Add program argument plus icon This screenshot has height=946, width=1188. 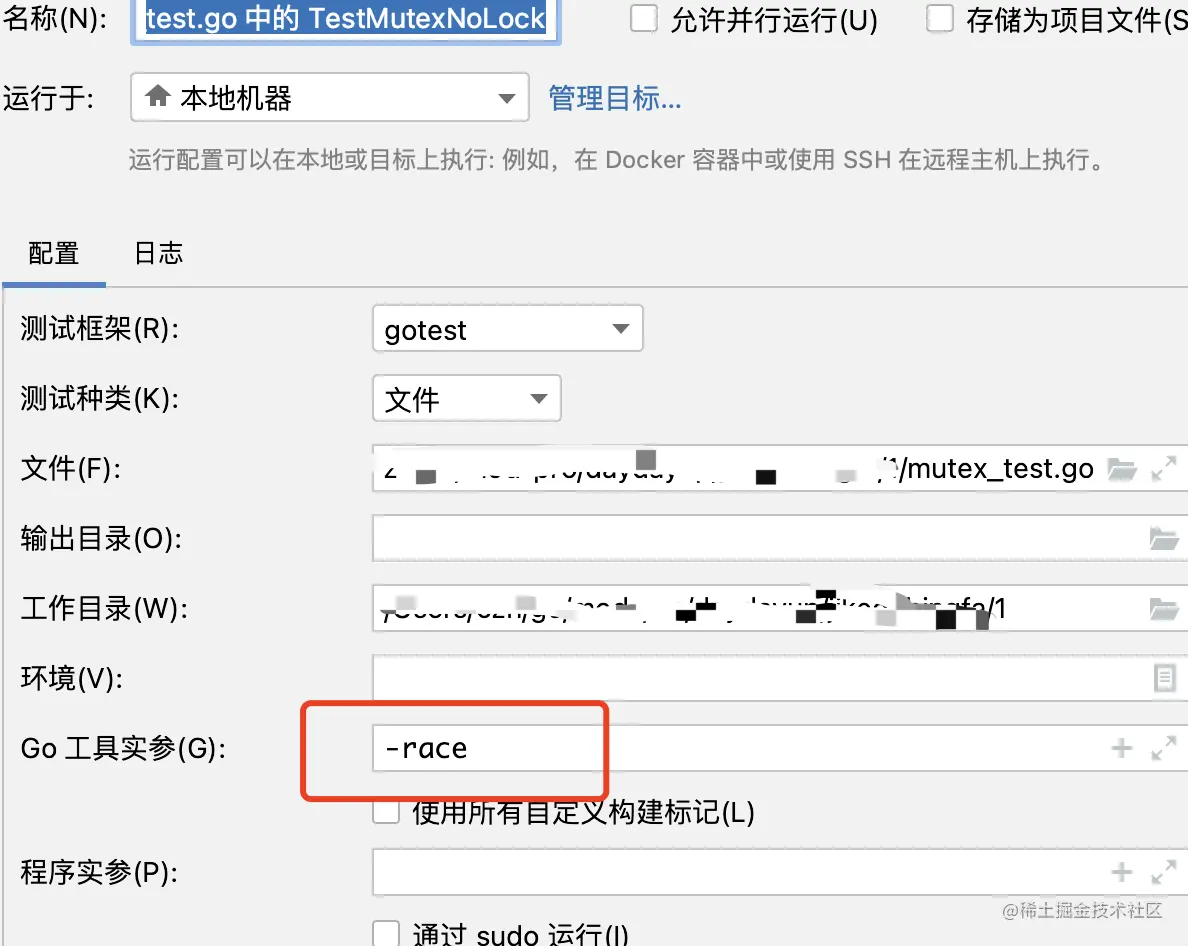[1121, 872]
